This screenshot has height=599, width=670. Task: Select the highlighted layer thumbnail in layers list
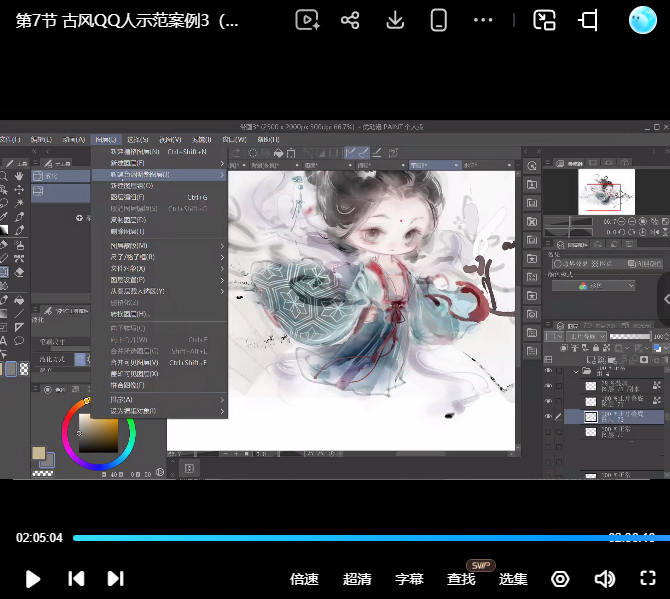click(591, 417)
